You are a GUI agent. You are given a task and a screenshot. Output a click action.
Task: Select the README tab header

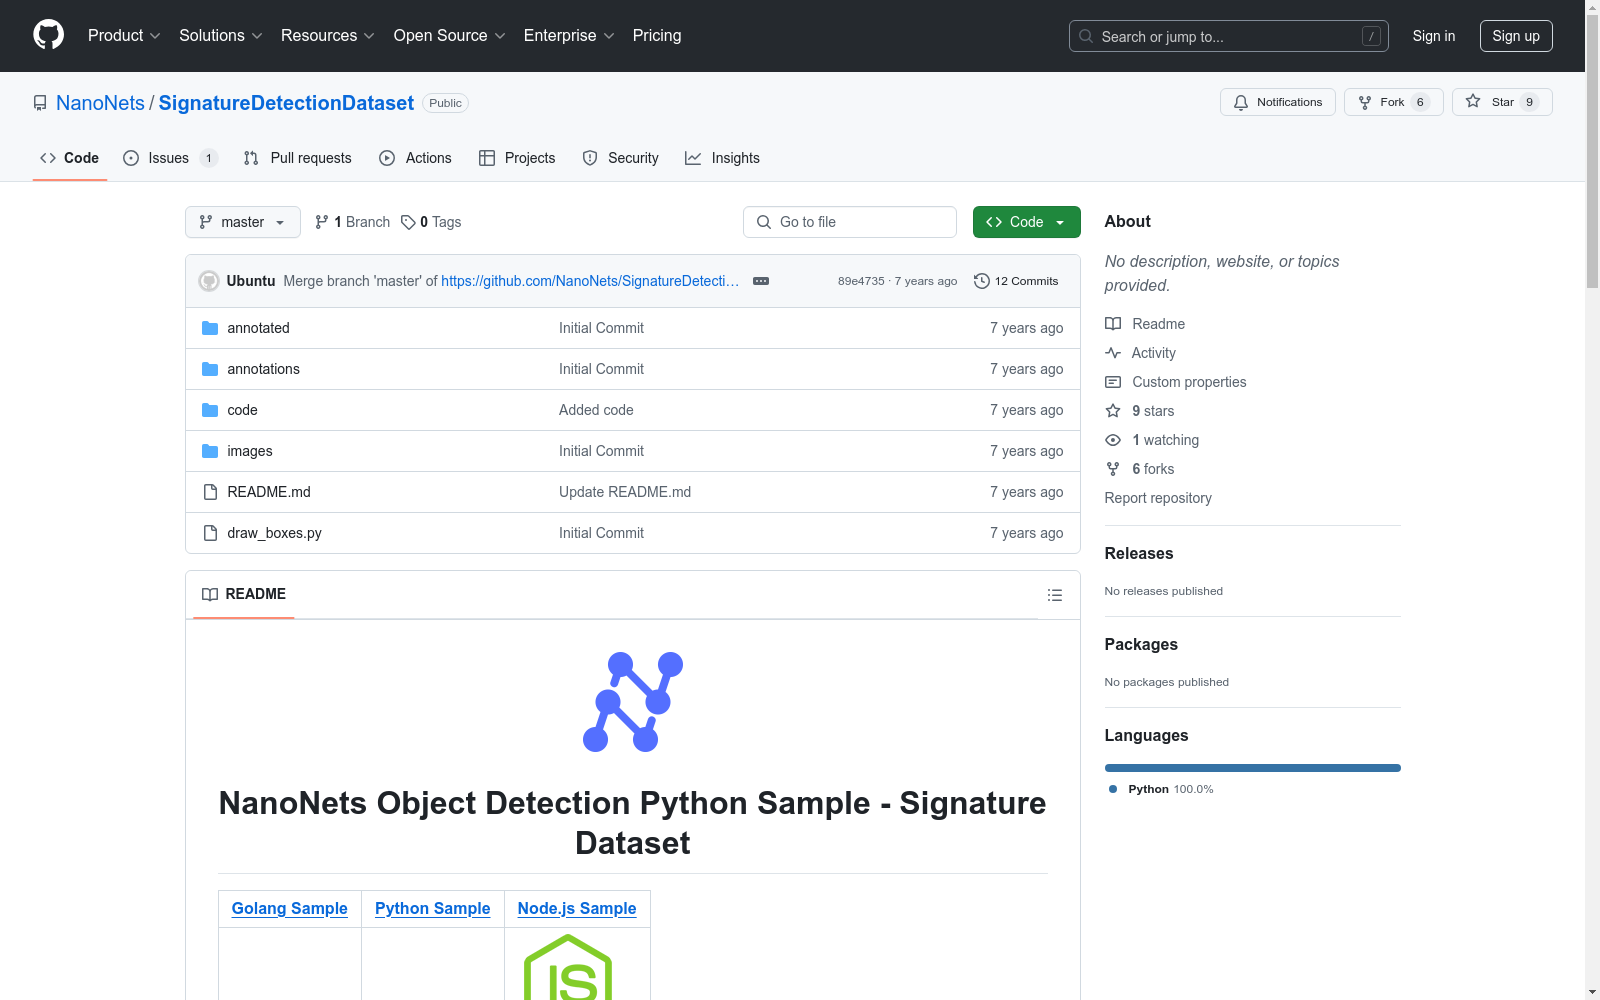coord(244,594)
